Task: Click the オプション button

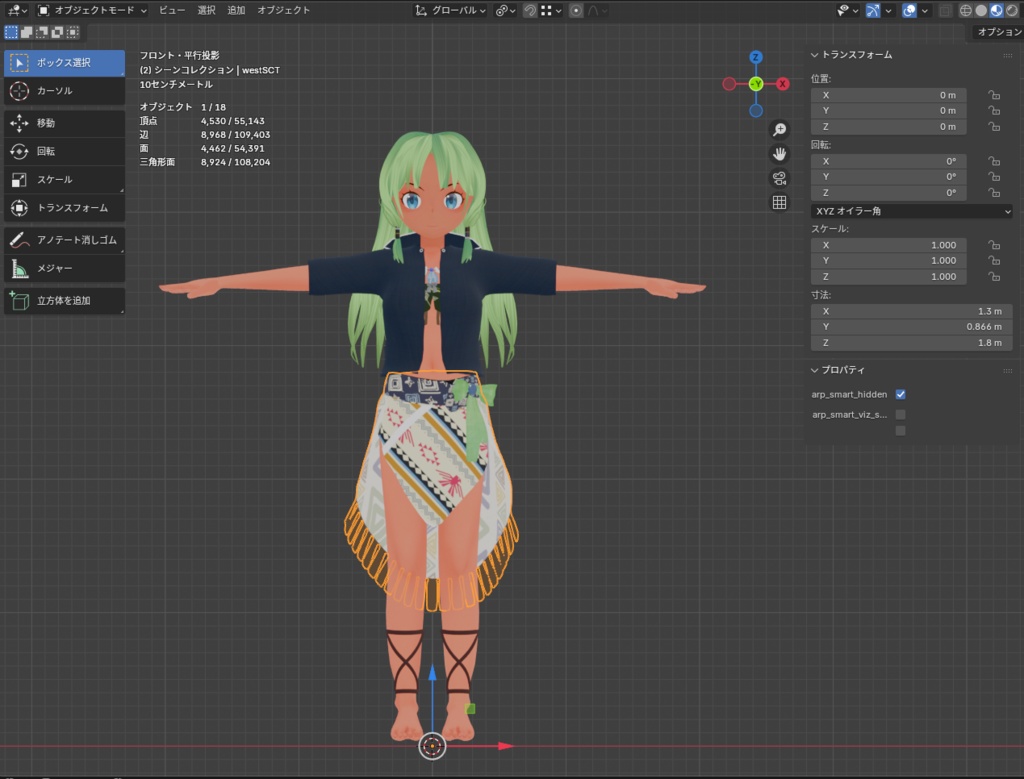Action: click(998, 32)
